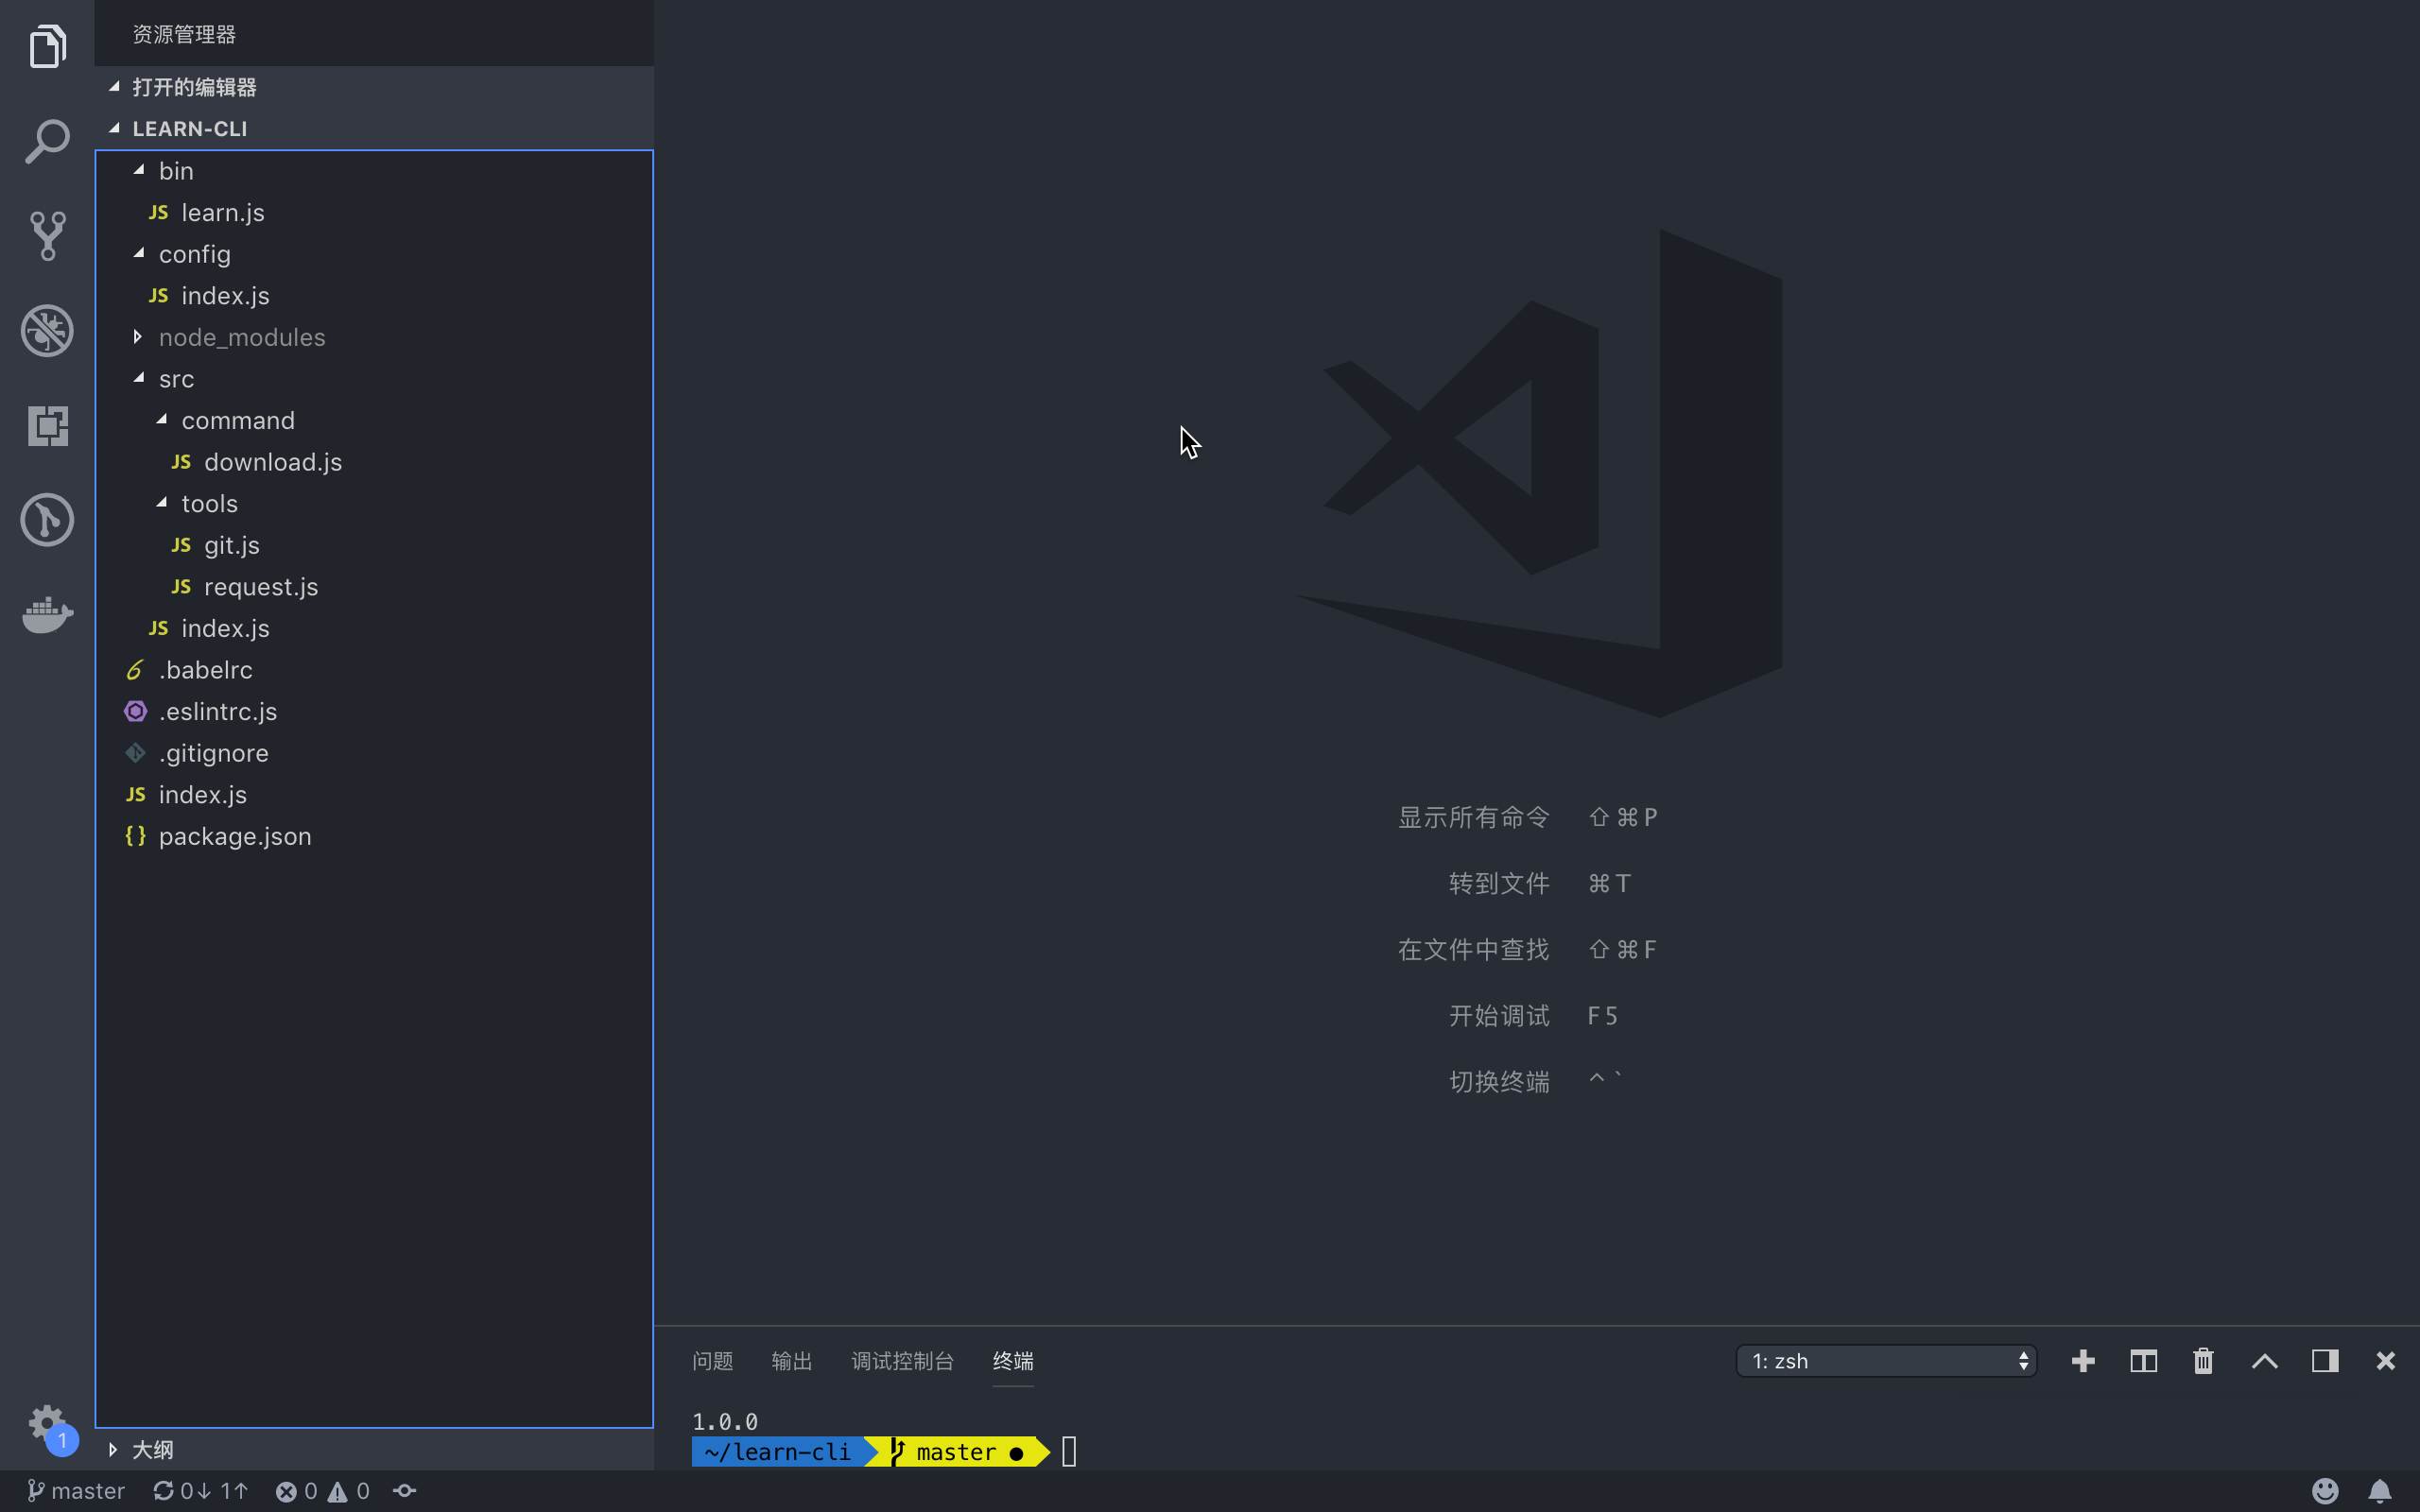Expand the node_modules folder

(x=241, y=337)
